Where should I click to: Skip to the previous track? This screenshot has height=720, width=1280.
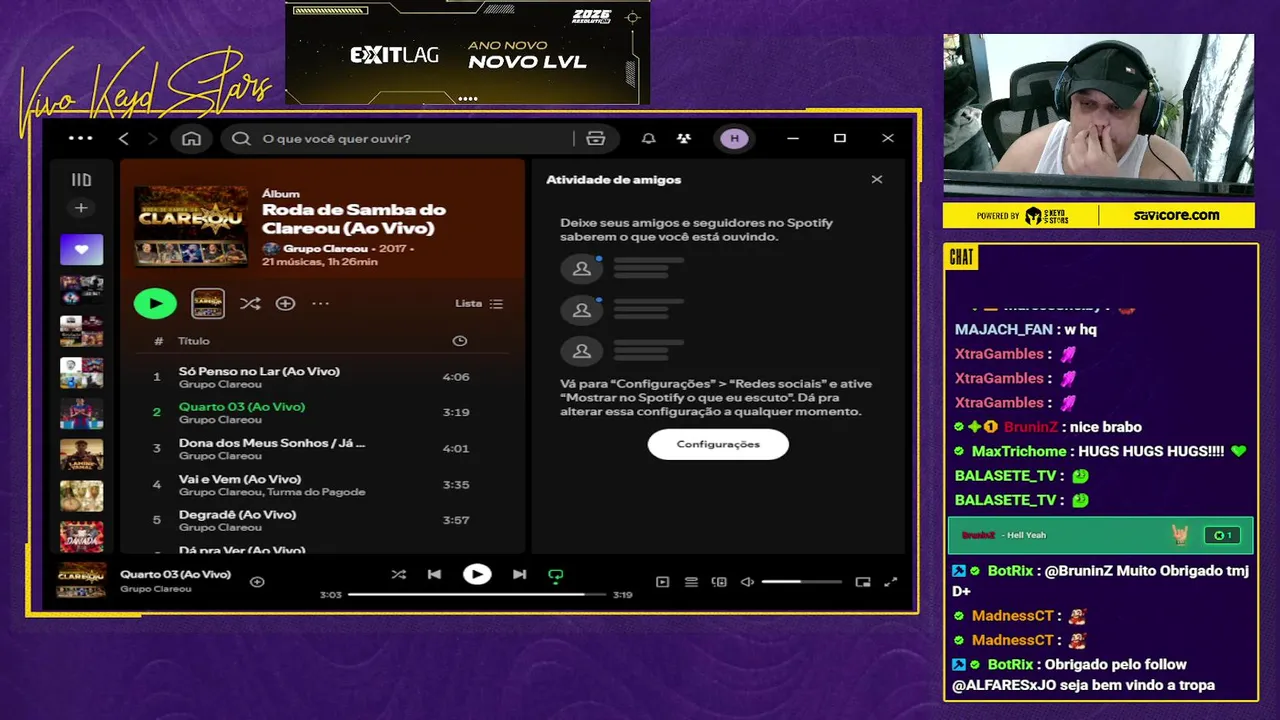click(434, 574)
